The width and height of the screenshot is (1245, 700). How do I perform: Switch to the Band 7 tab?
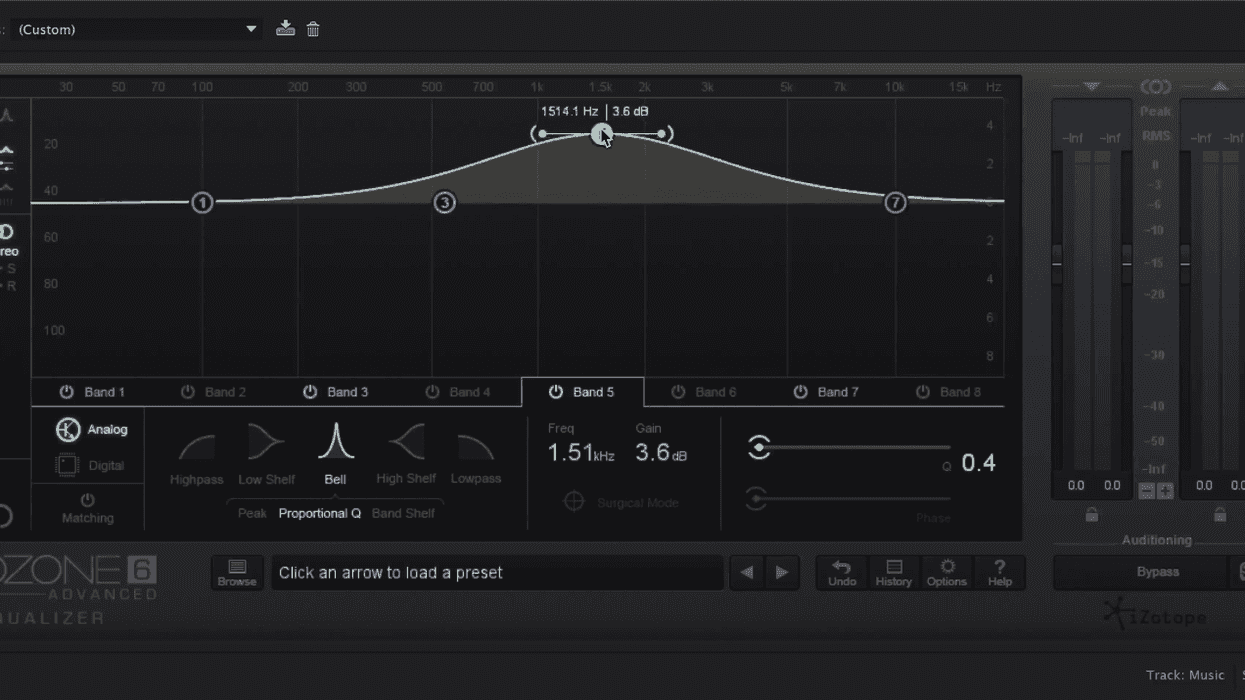[x=838, y=392]
